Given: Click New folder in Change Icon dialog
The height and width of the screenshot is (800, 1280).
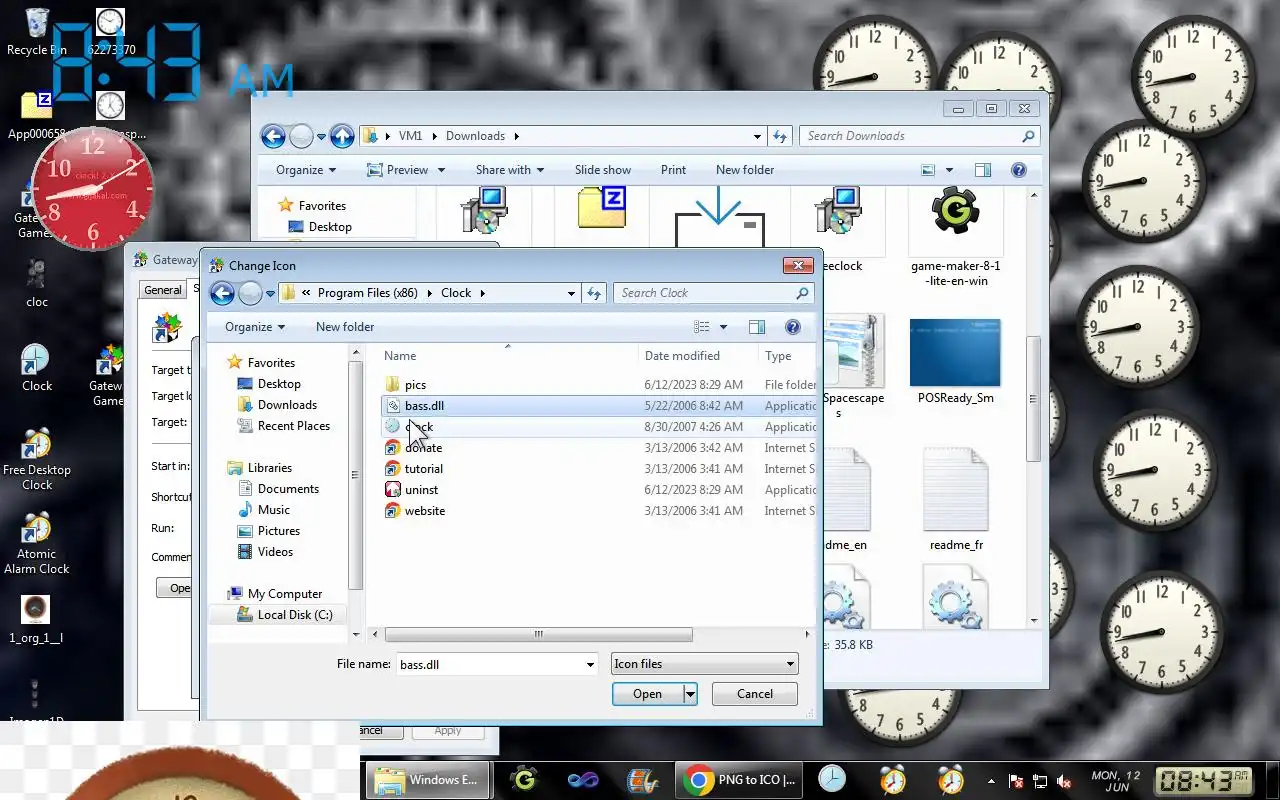Looking at the screenshot, I should coord(345,327).
